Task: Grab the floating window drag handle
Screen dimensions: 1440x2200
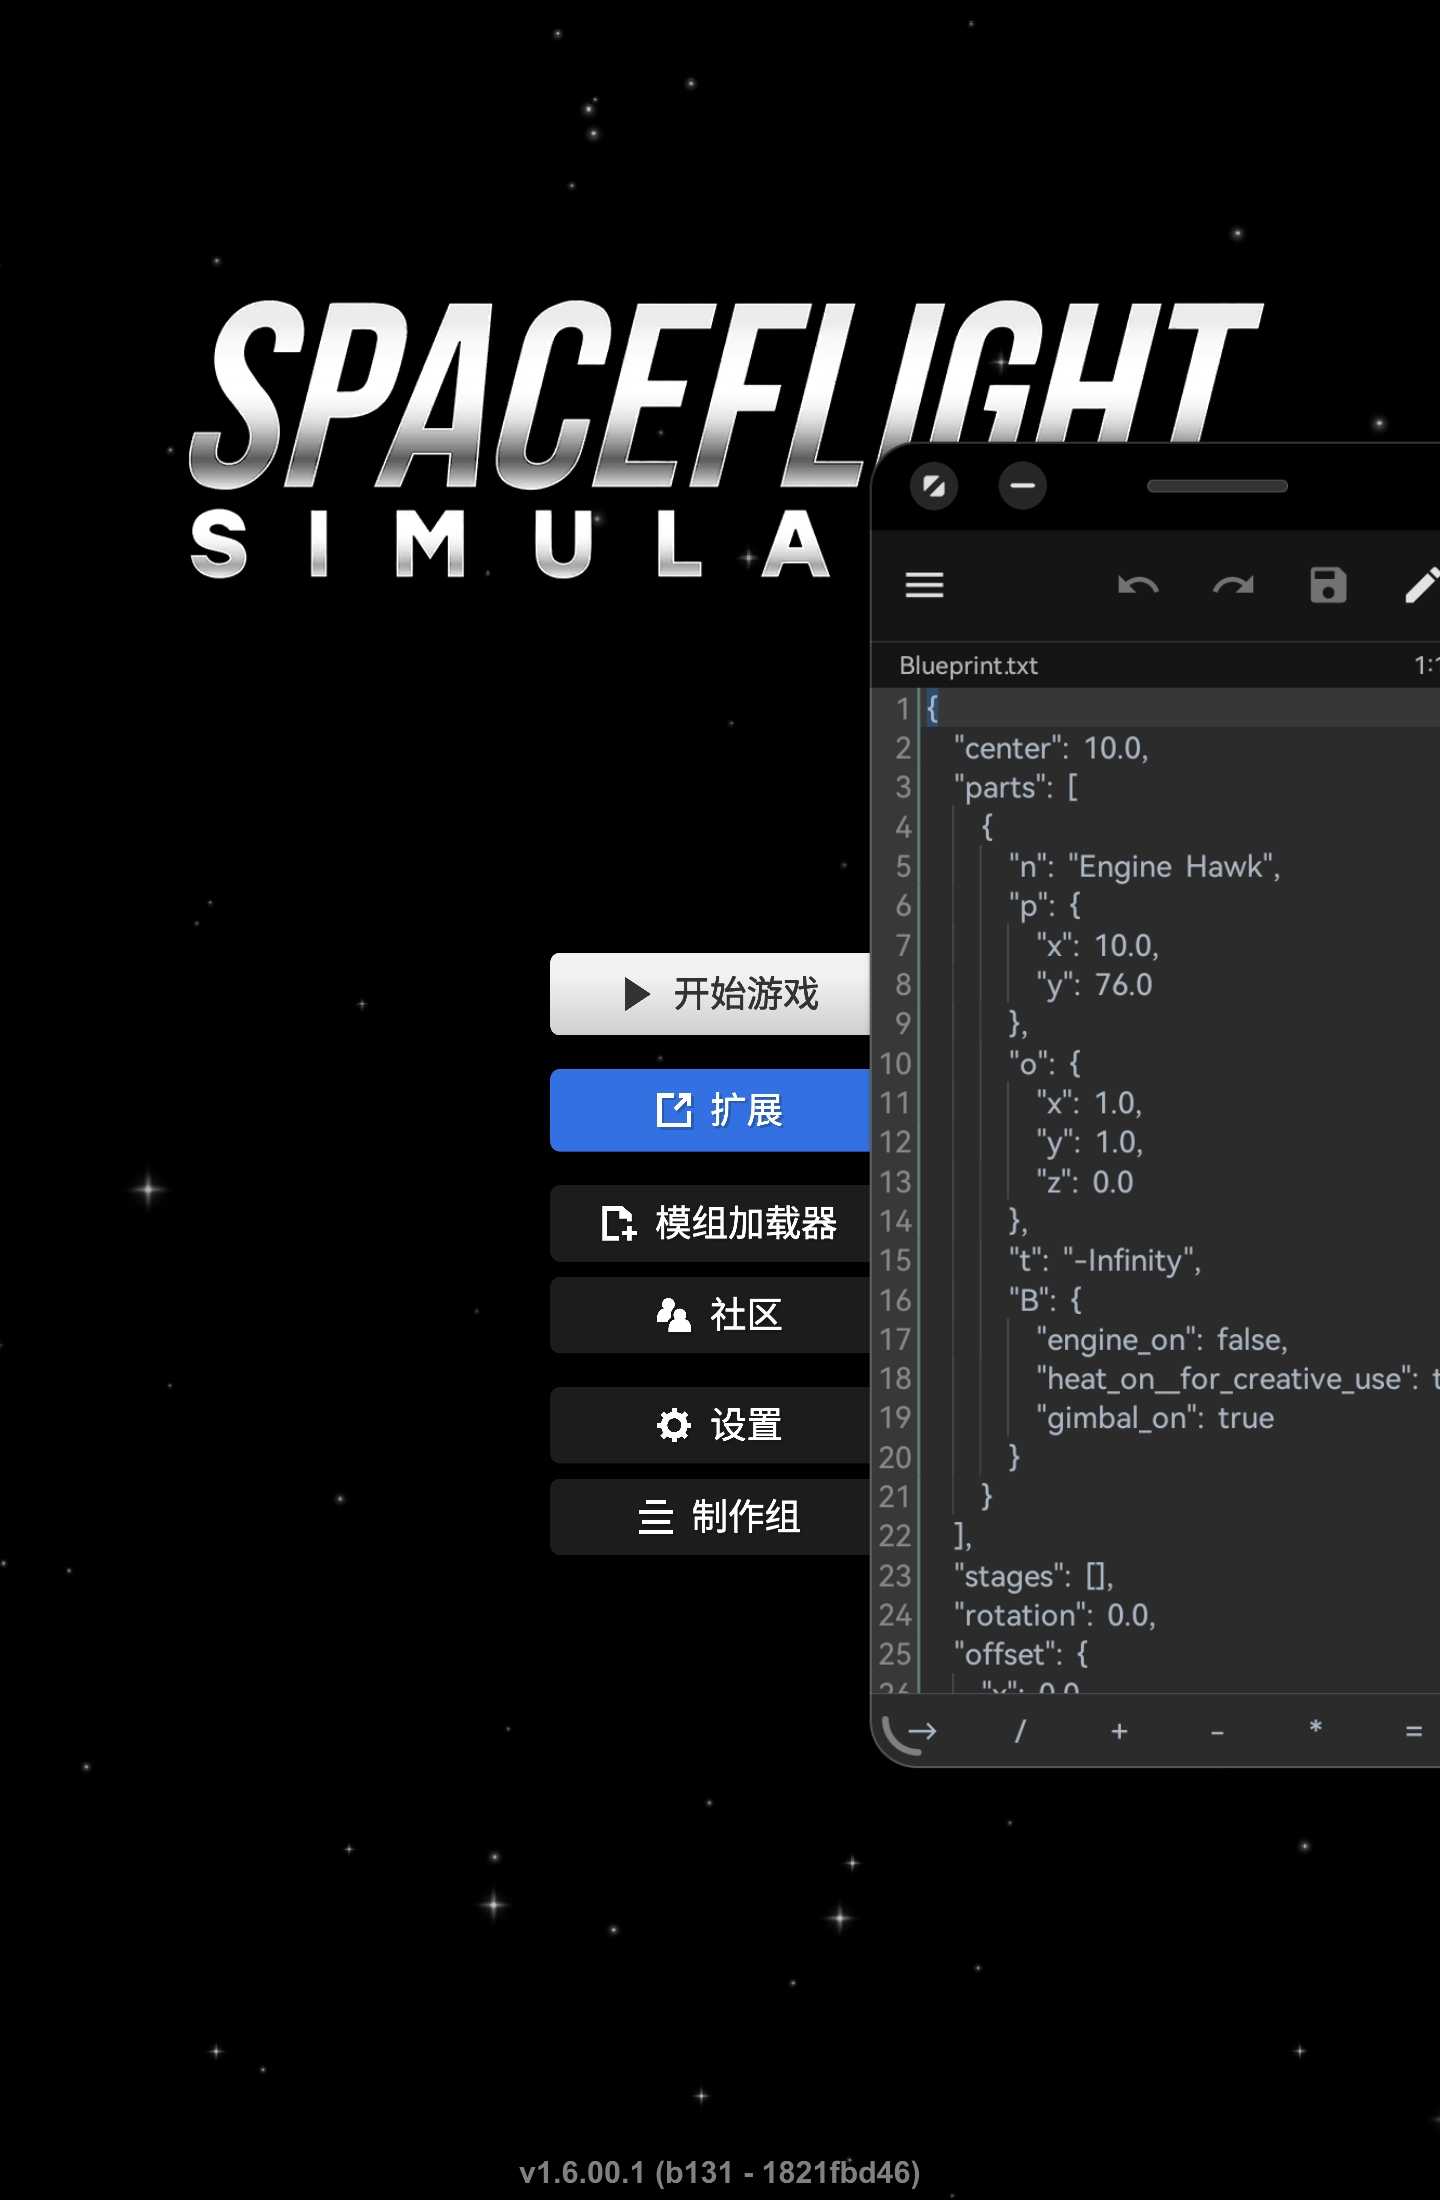Action: pos(1217,486)
